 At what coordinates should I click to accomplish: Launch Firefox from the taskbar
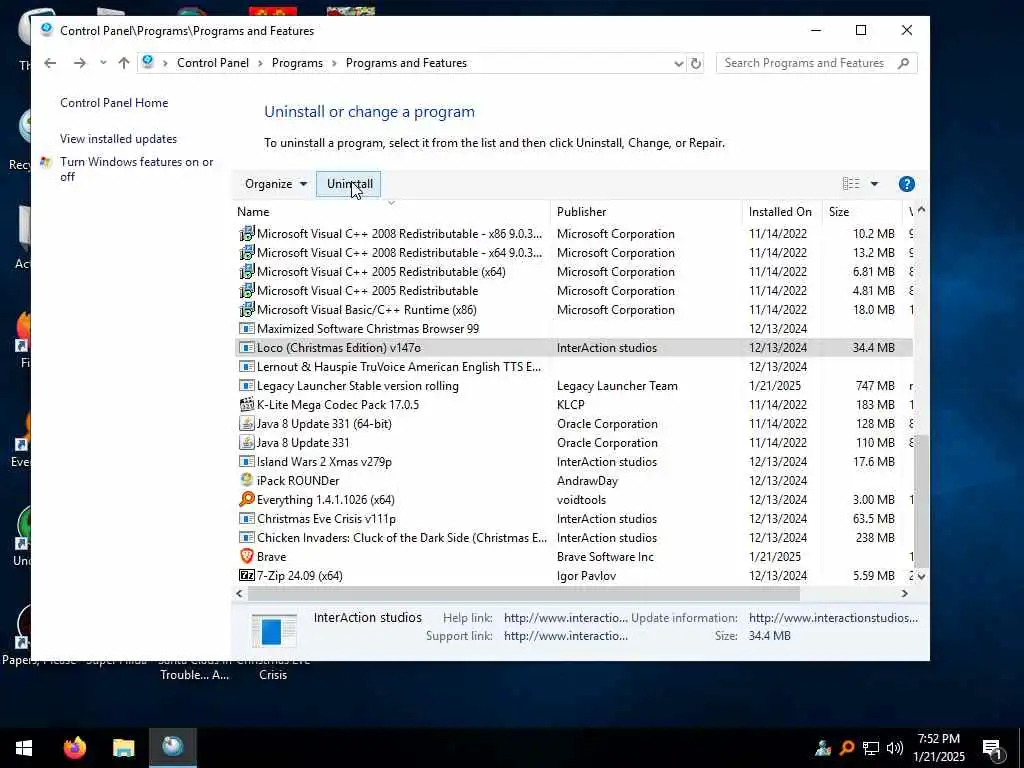74,748
